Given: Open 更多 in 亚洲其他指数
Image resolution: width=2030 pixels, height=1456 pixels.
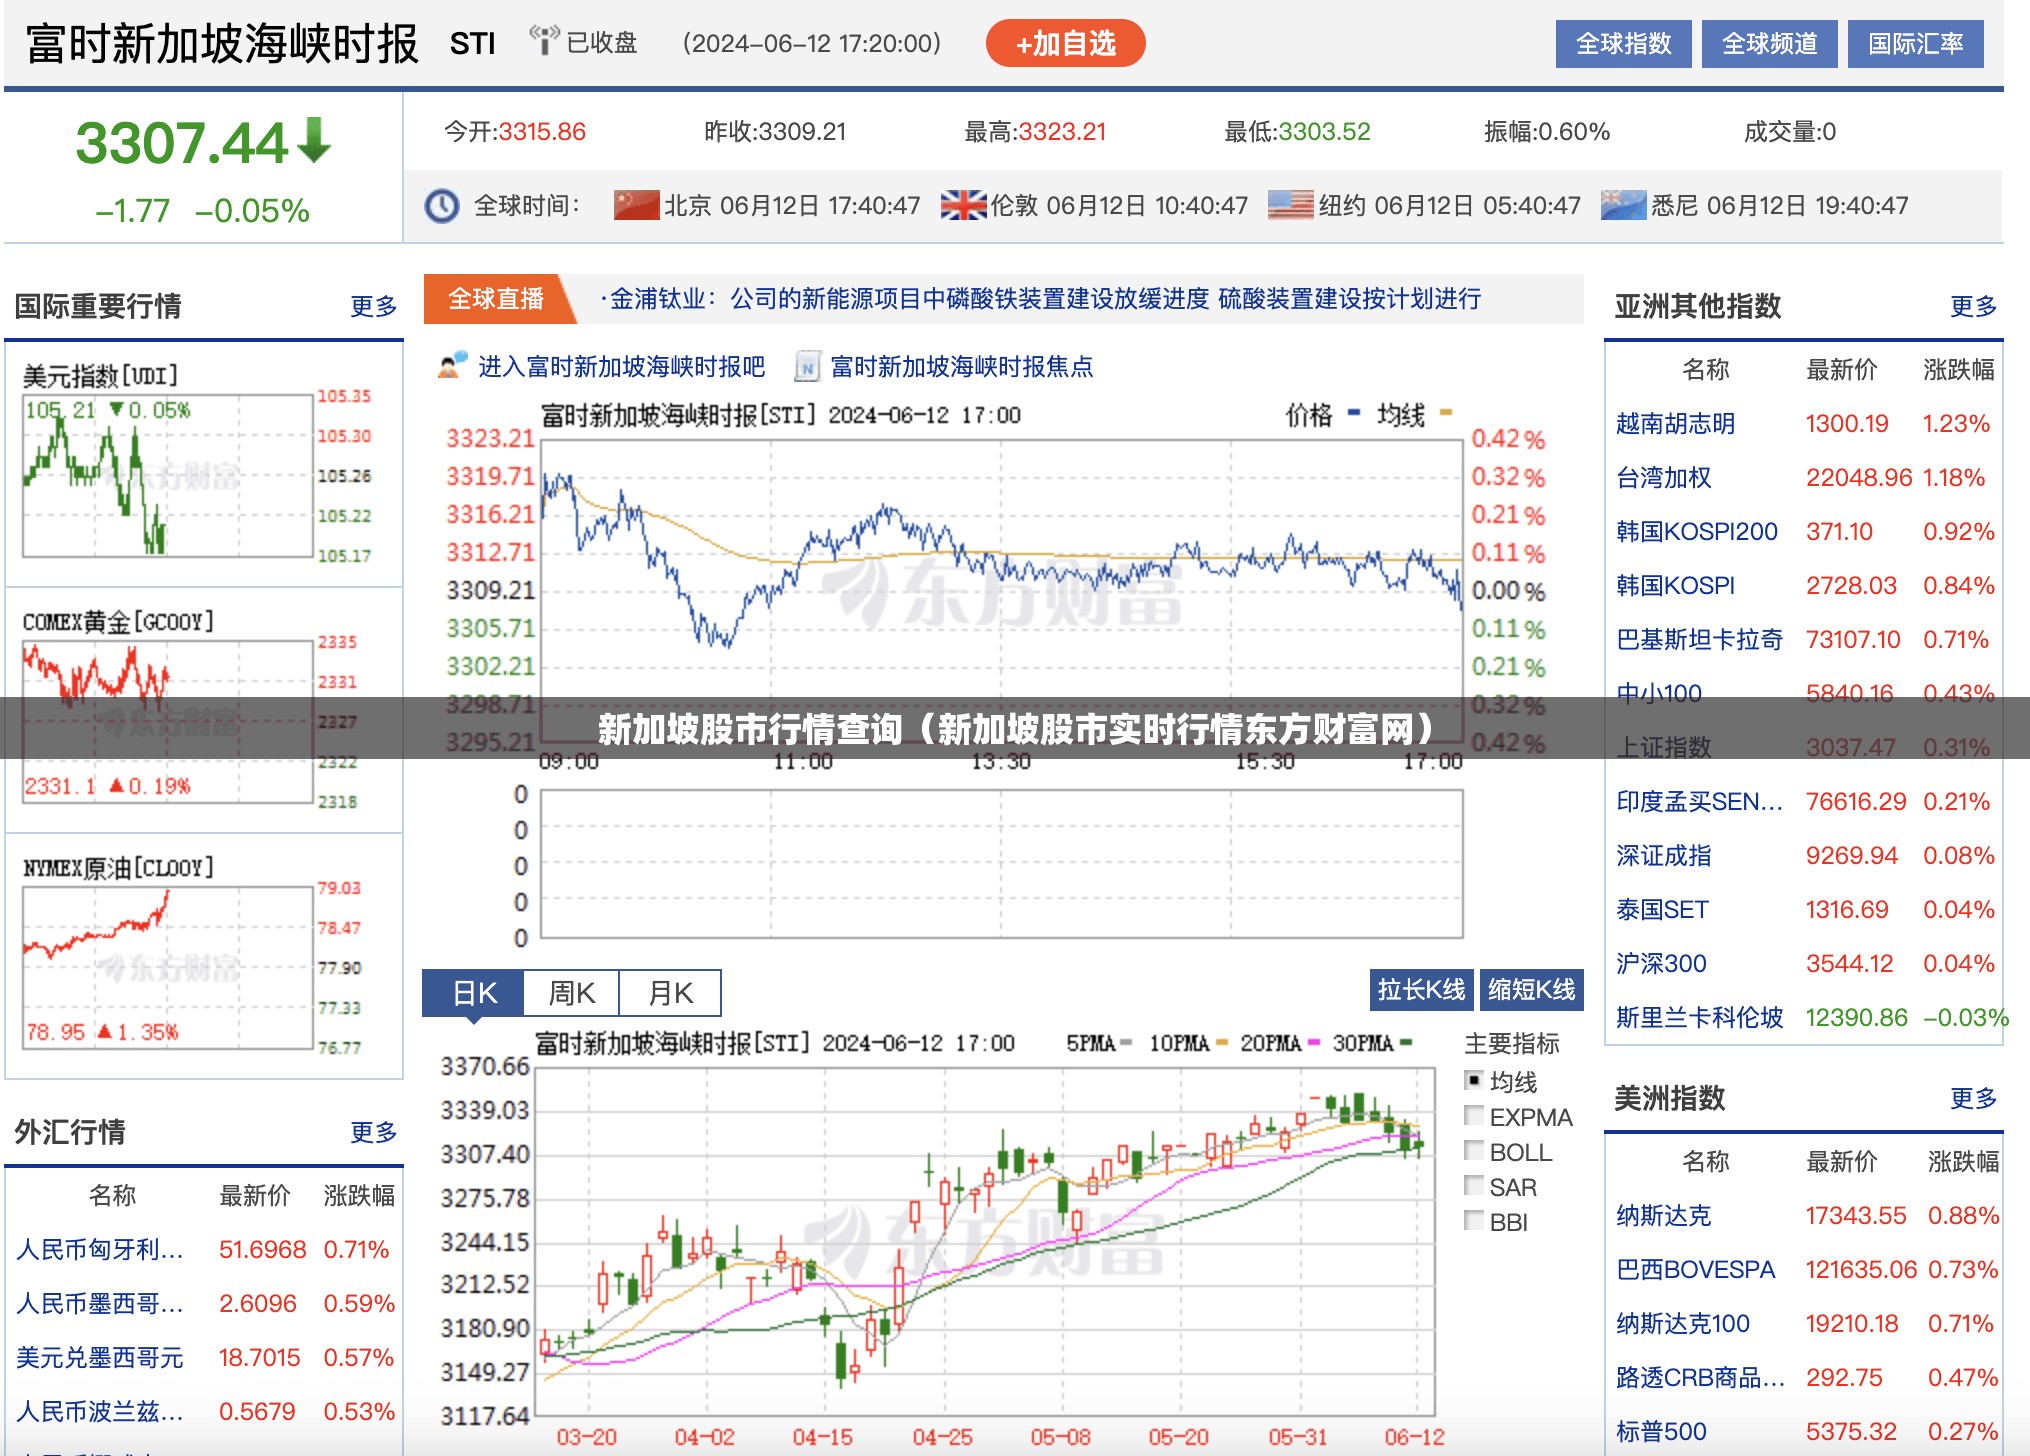Looking at the screenshot, I should [x=1974, y=306].
